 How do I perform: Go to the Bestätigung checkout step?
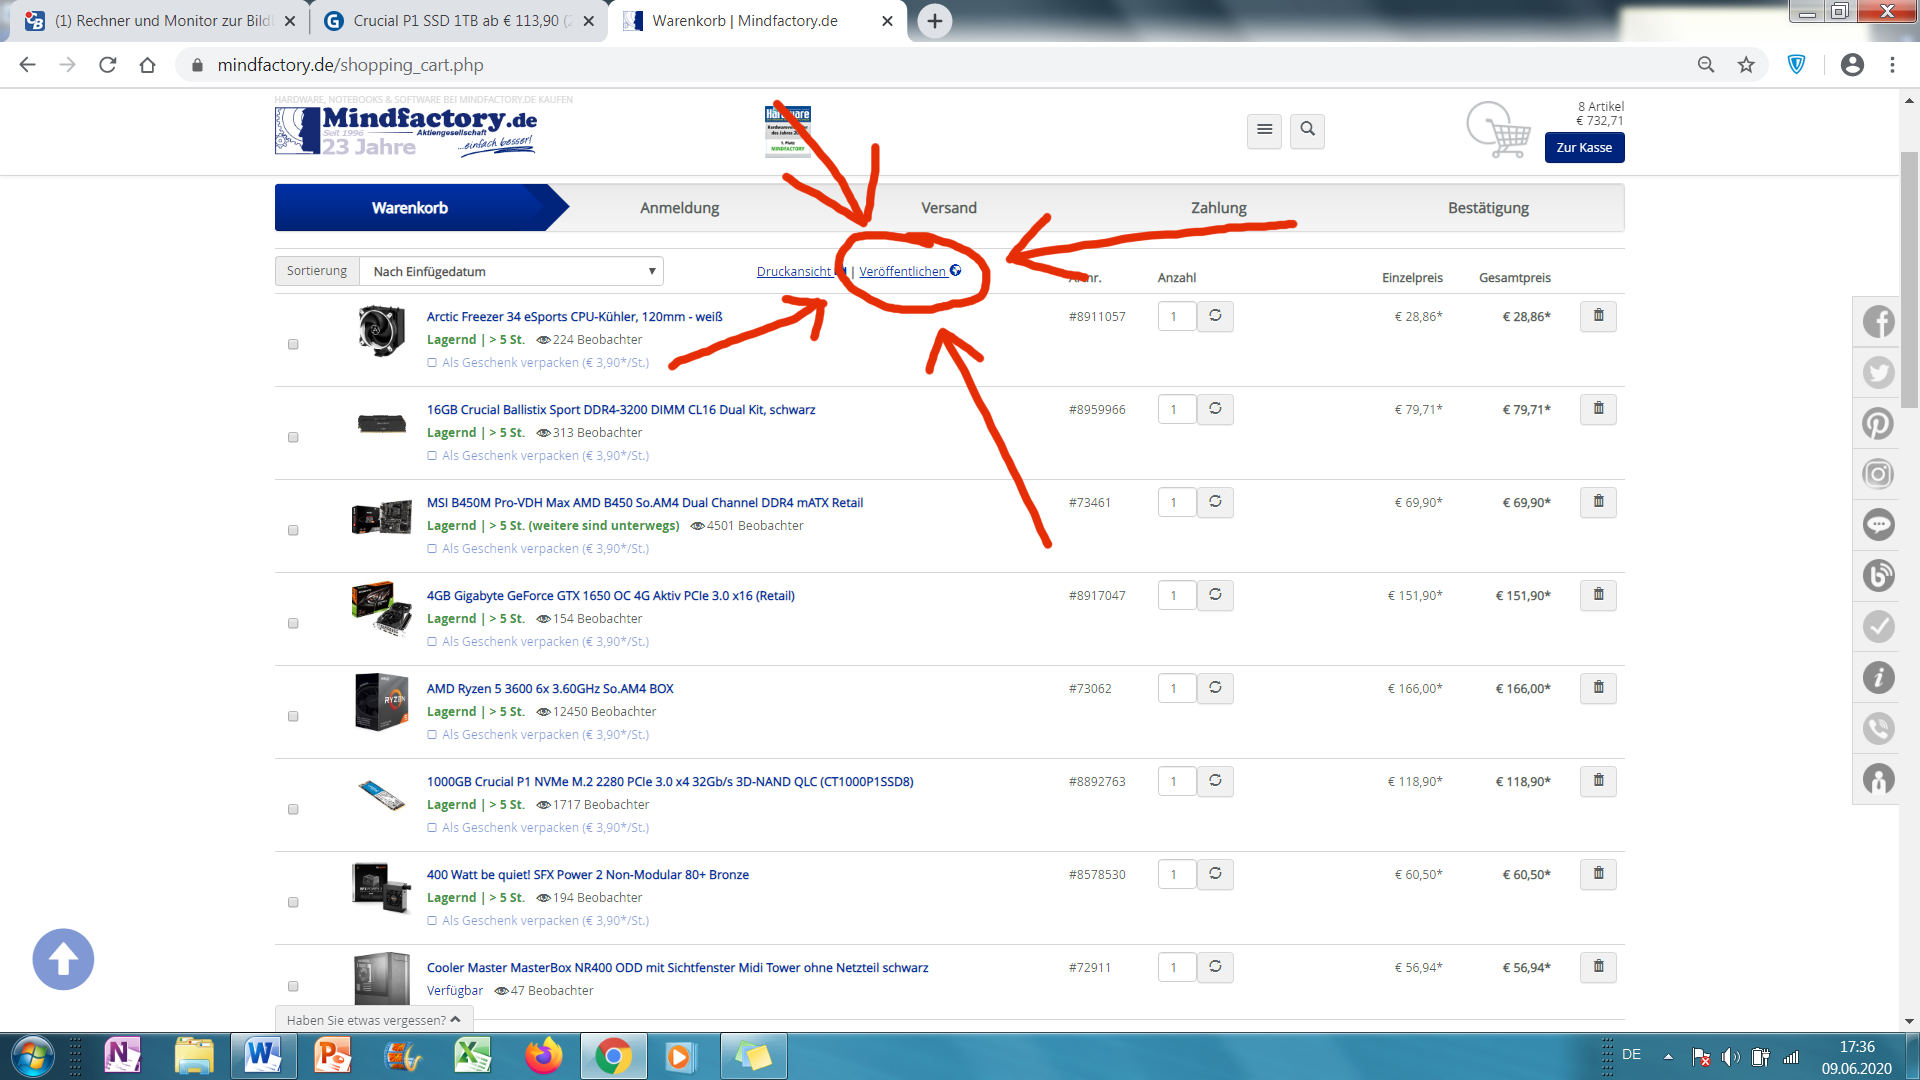tap(1488, 208)
